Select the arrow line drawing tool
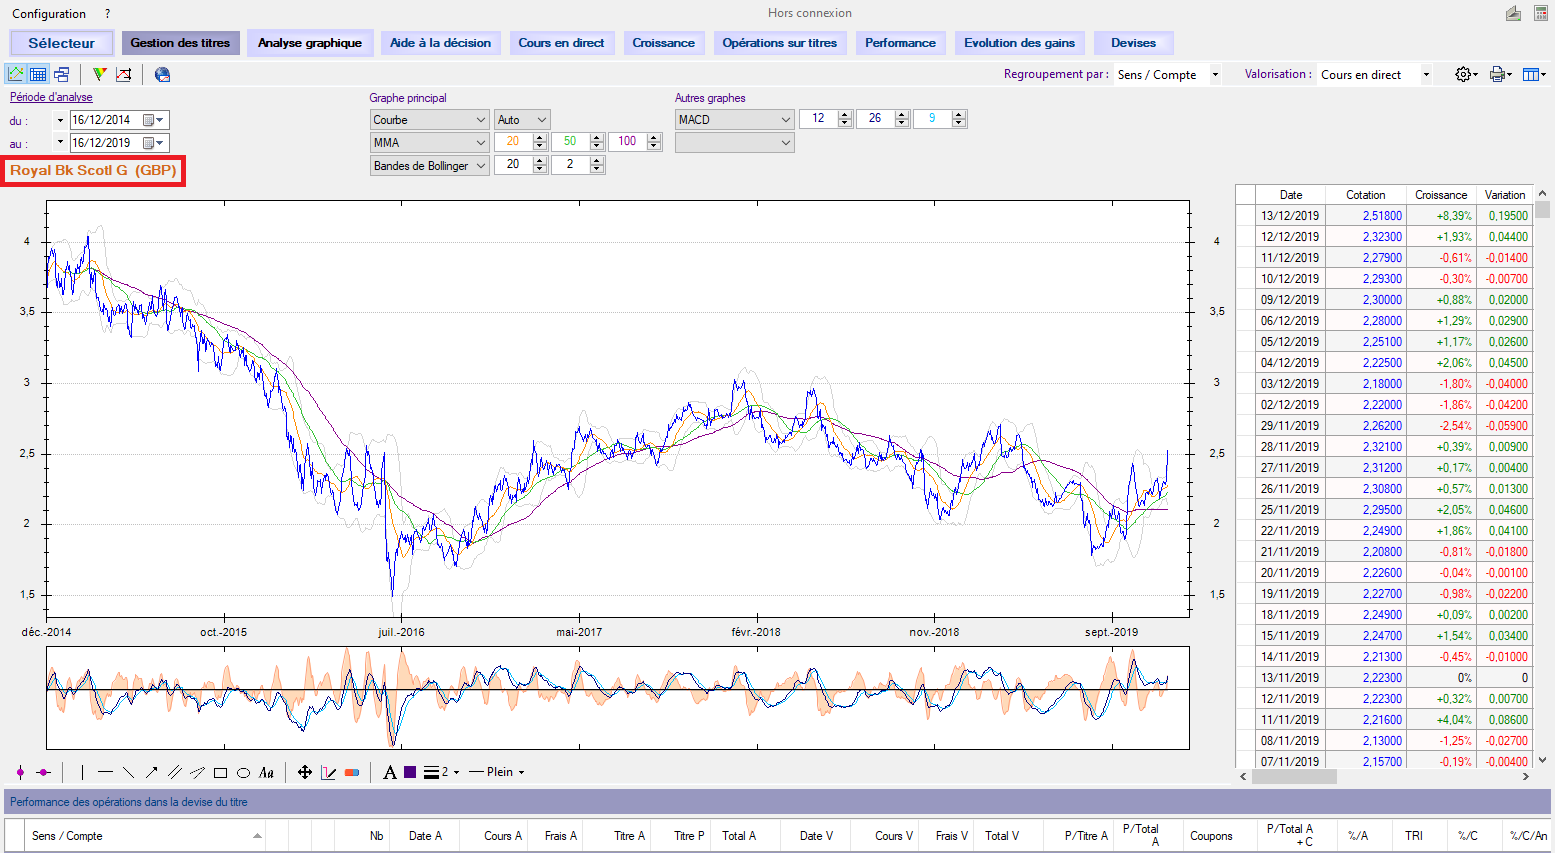This screenshot has height=853, width=1555. [x=151, y=772]
